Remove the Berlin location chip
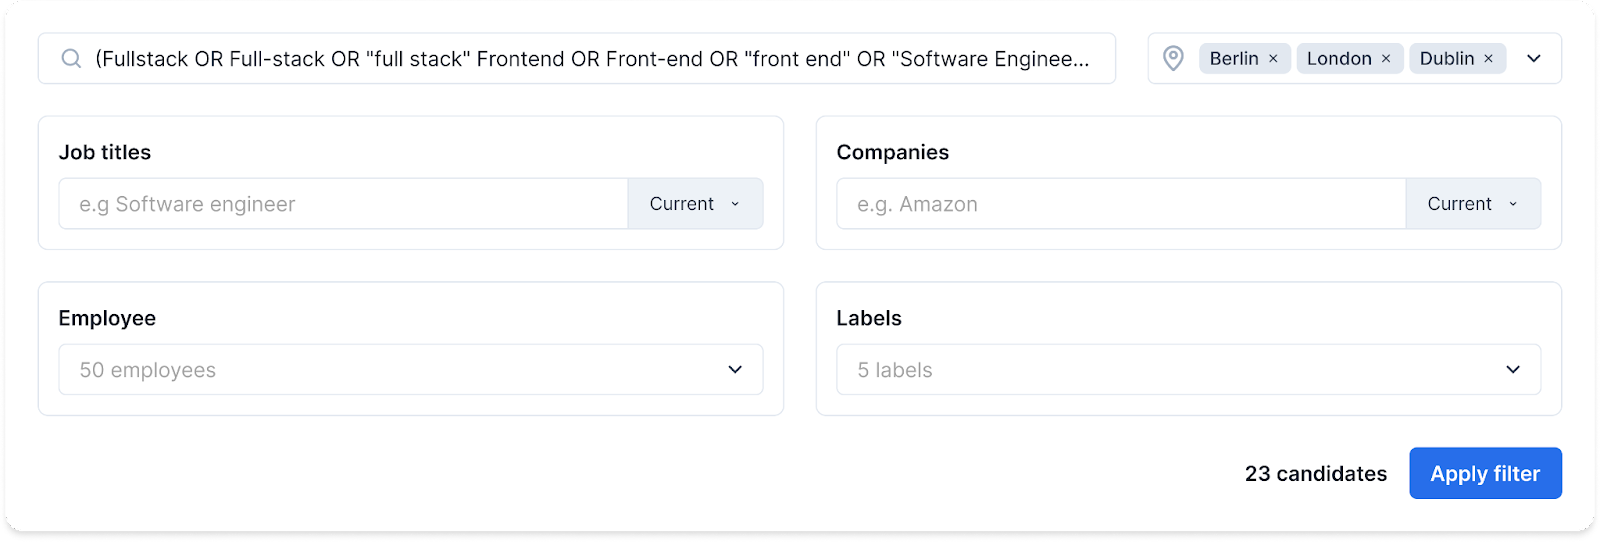 pyautogui.click(x=1273, y=59)
